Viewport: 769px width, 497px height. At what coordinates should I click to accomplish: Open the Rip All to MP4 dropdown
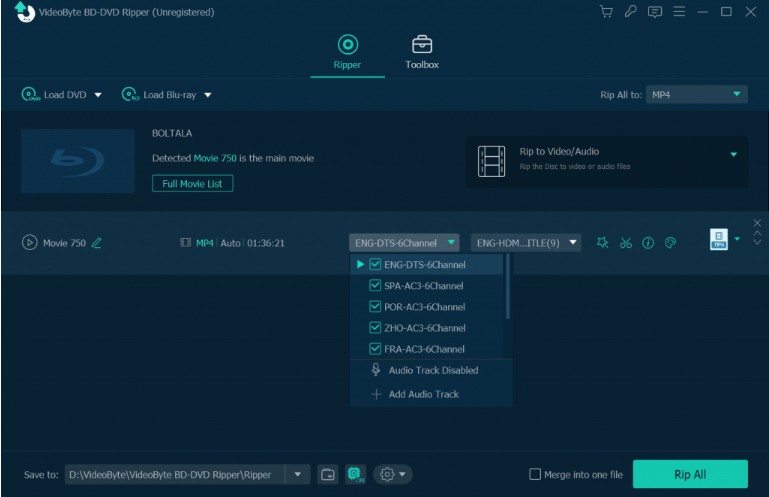coord(696,94)
